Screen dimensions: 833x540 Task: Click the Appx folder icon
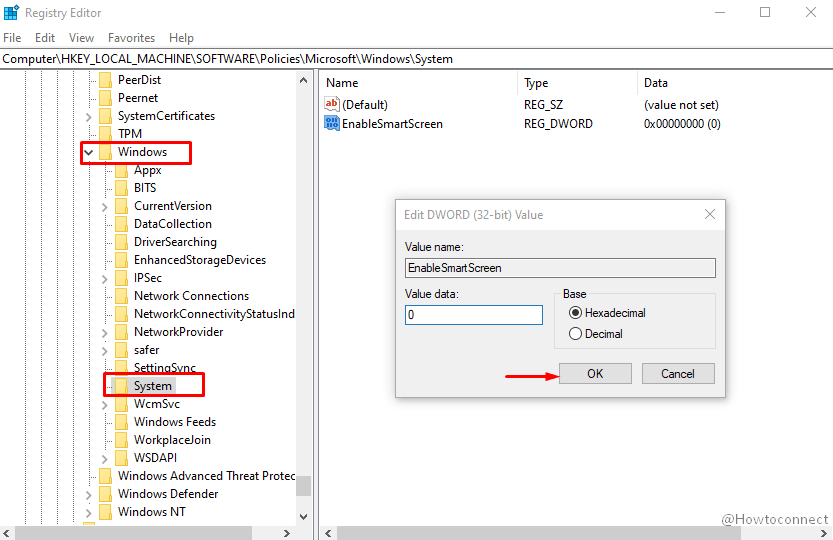(x=122, y=170)
